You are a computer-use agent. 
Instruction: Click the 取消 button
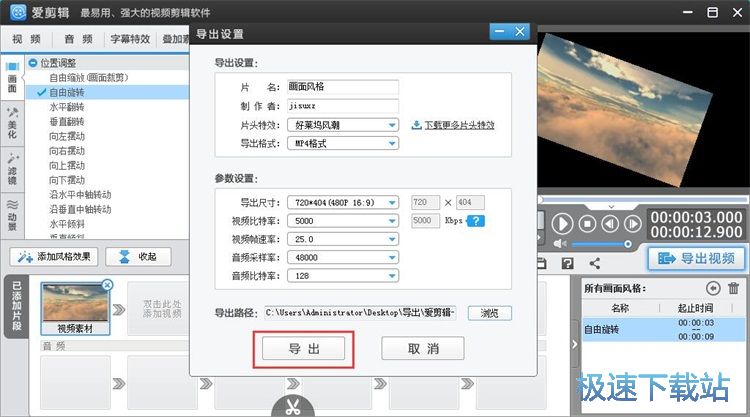coord(423,349)
